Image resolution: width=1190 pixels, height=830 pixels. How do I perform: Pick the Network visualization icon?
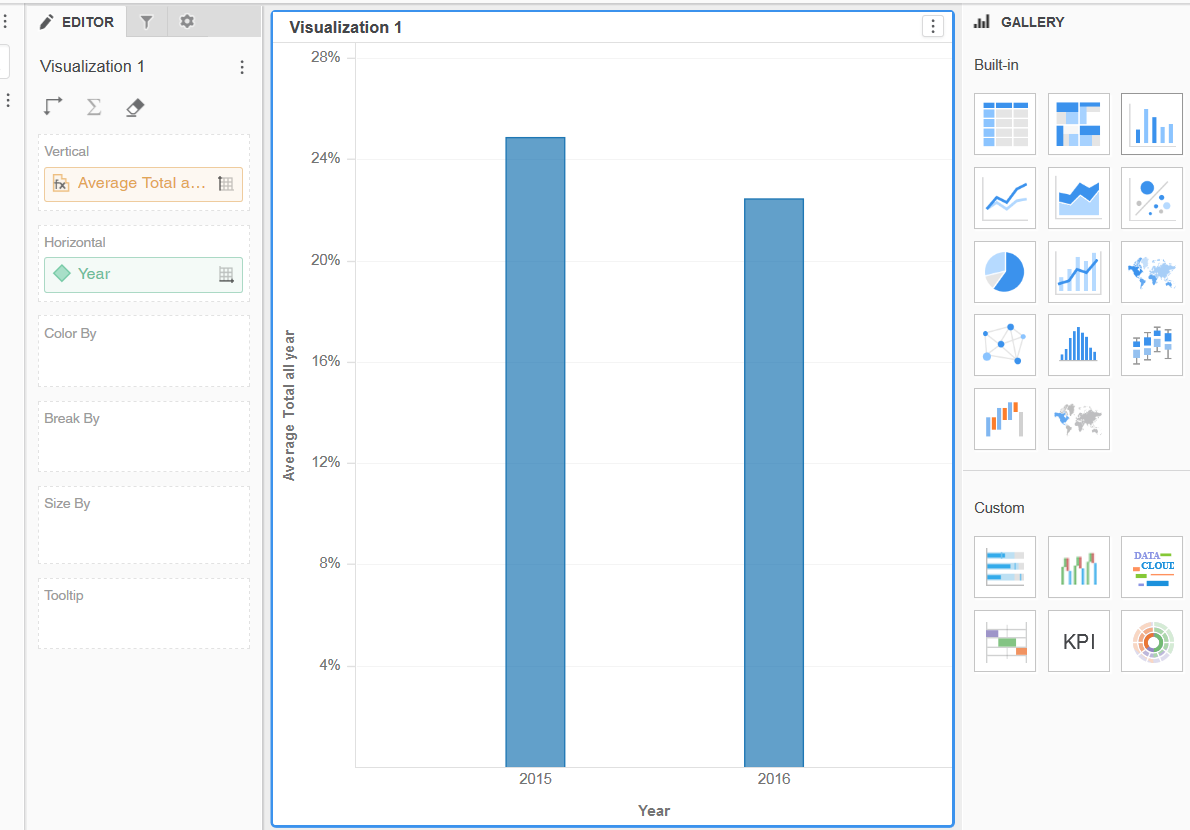[x=1005, y=345]
